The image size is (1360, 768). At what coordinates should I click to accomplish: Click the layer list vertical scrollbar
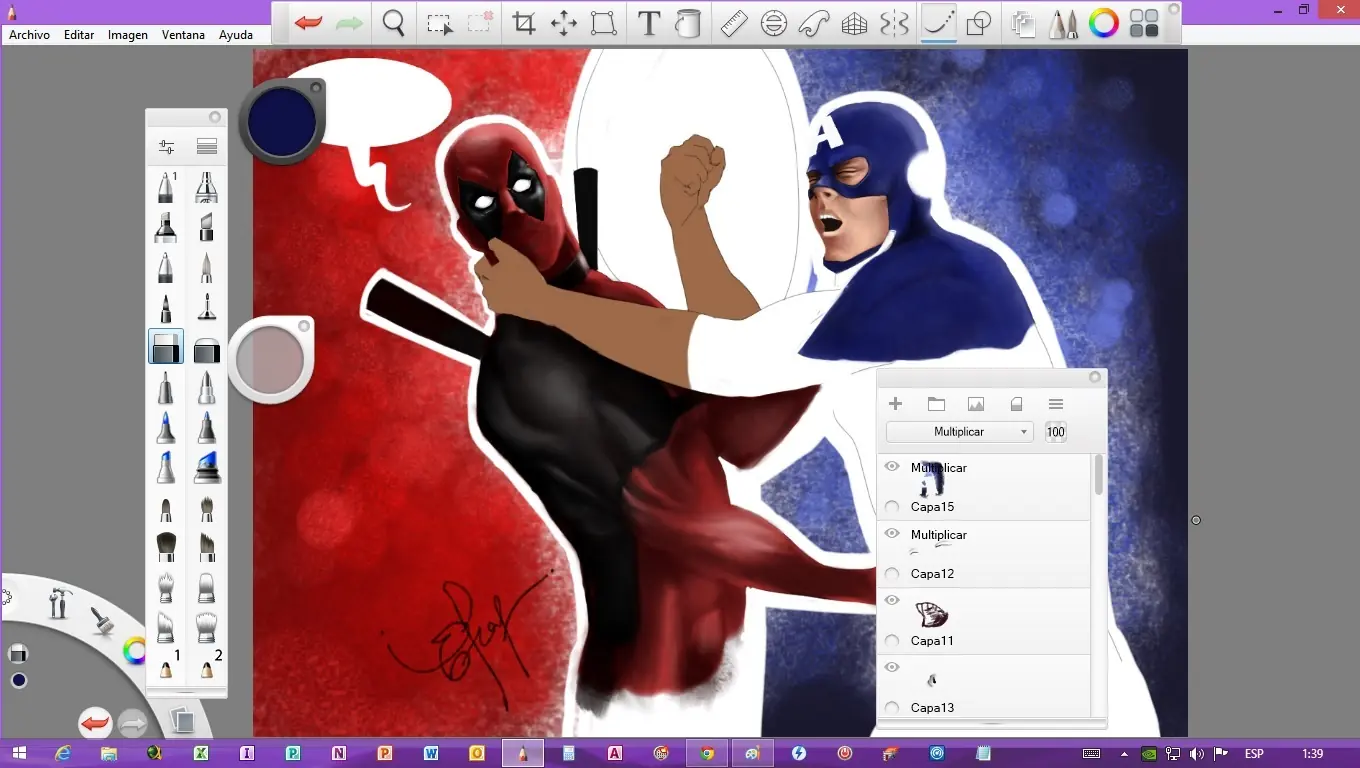1099,475
